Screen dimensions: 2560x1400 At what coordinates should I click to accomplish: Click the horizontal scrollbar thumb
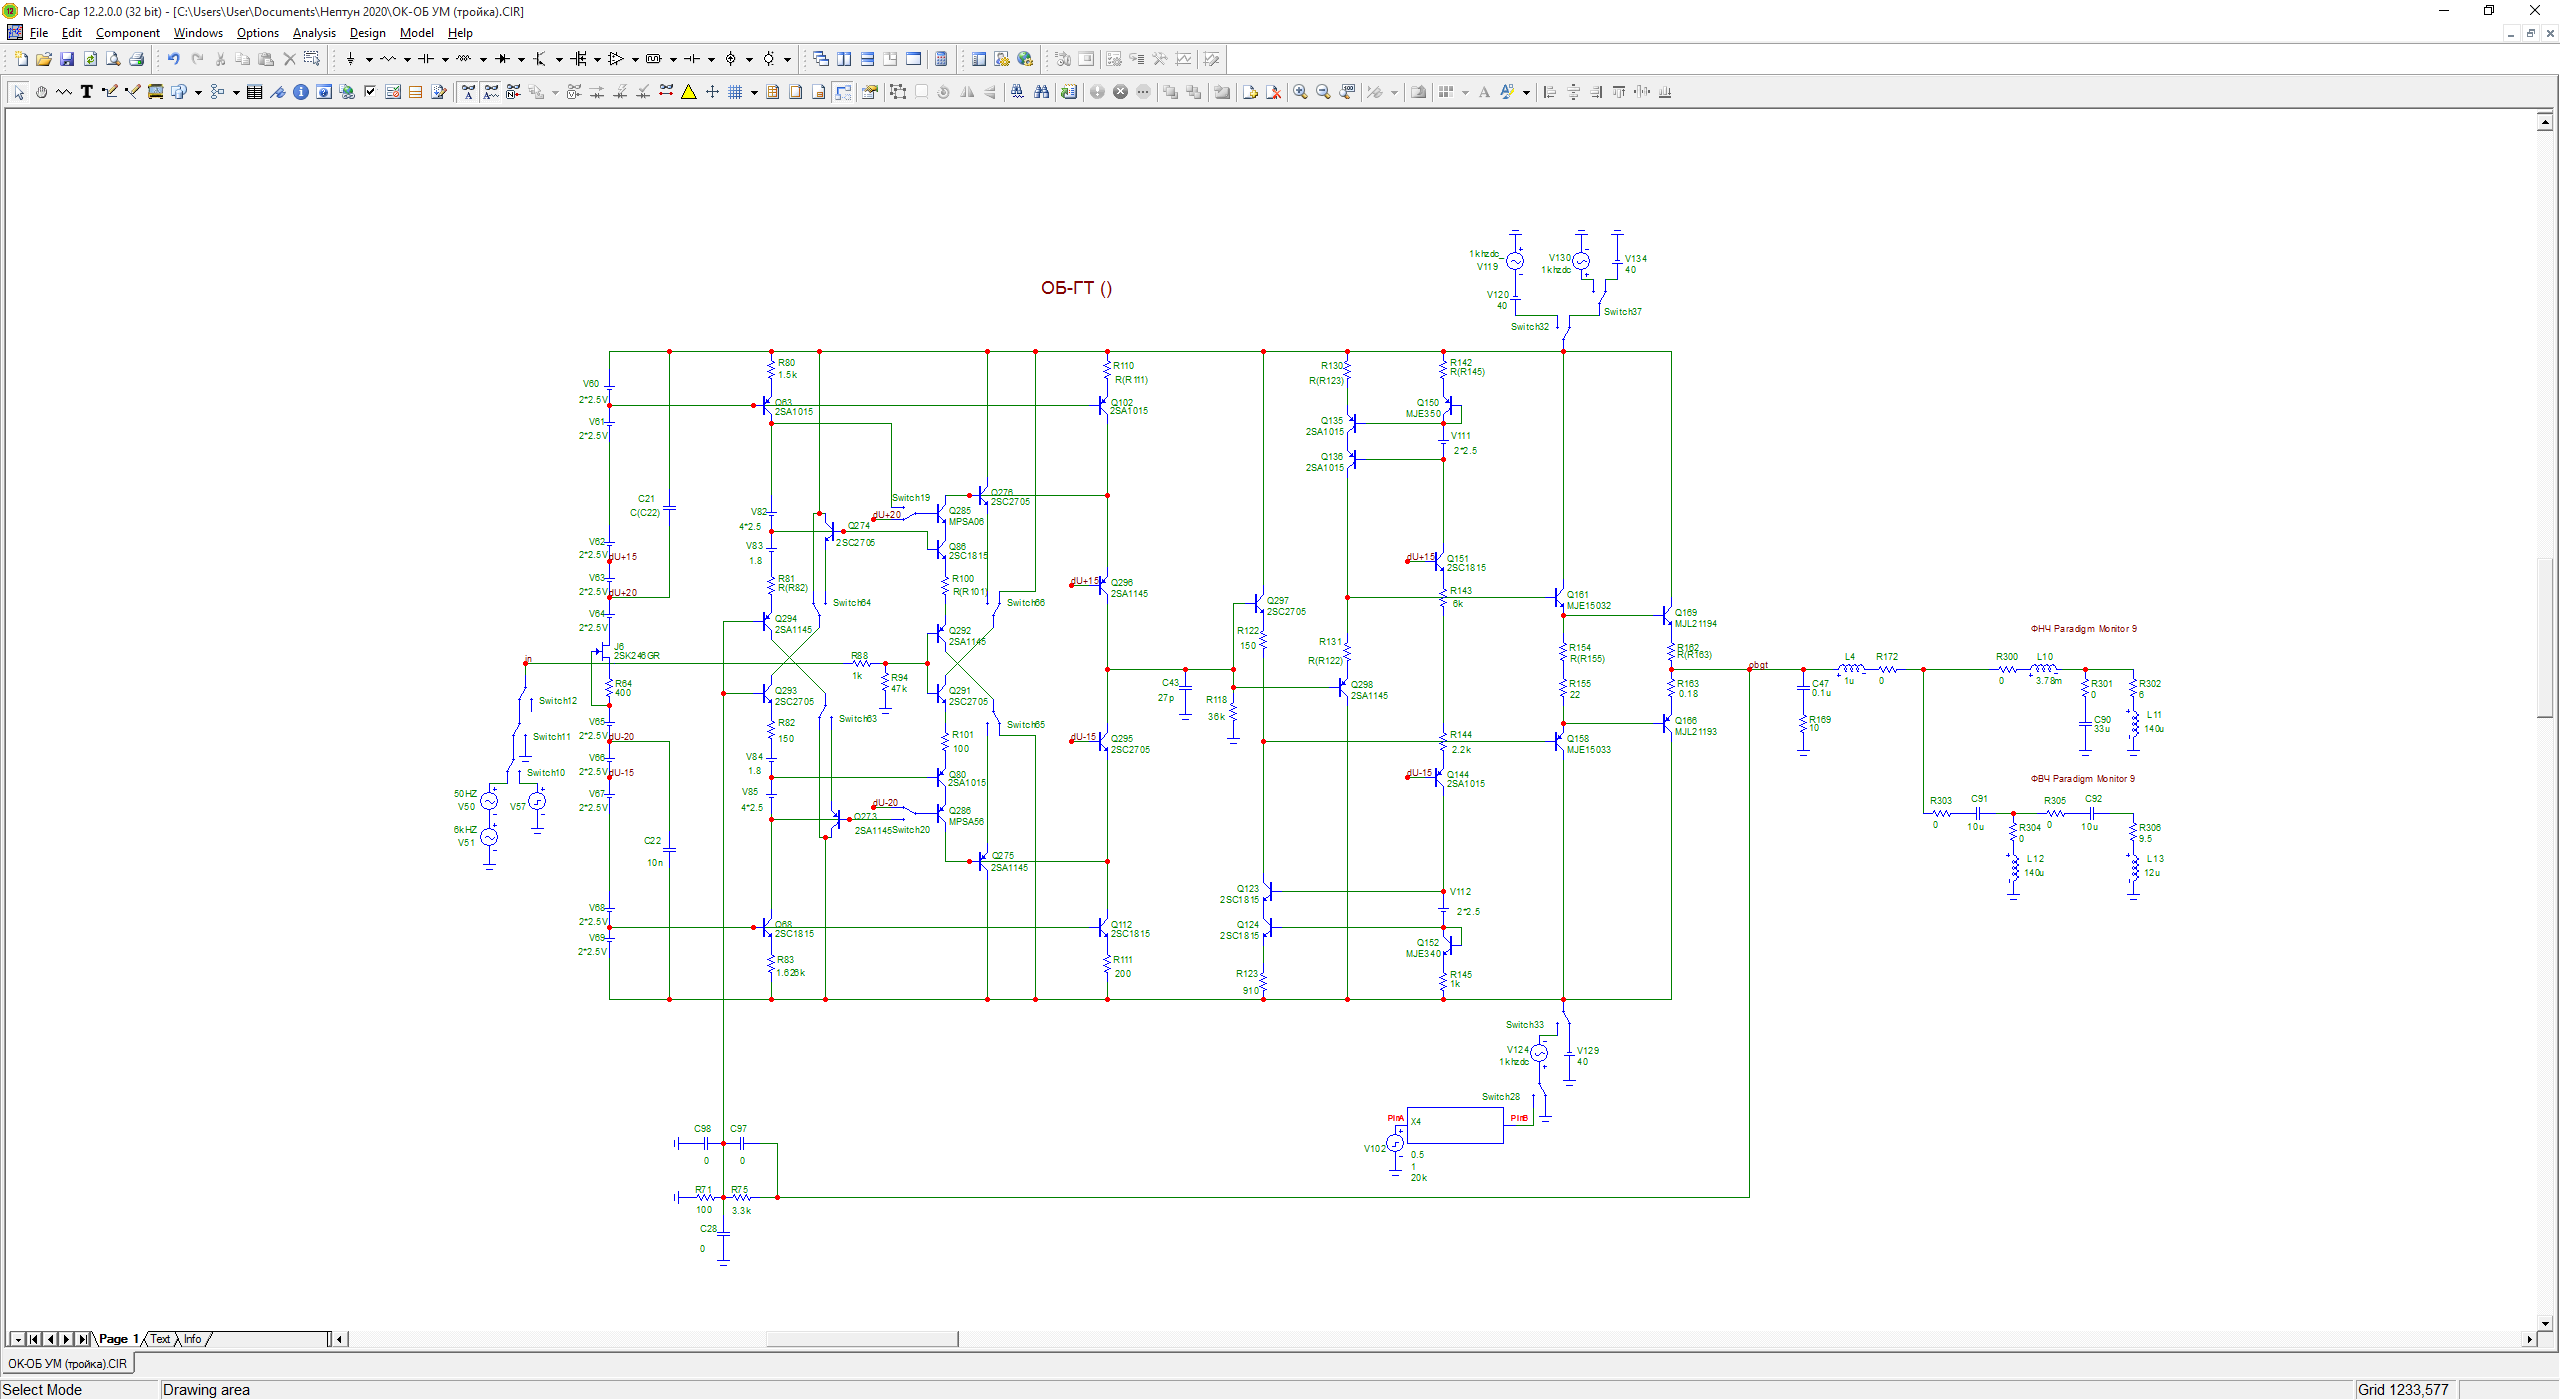coord(862,1339)
